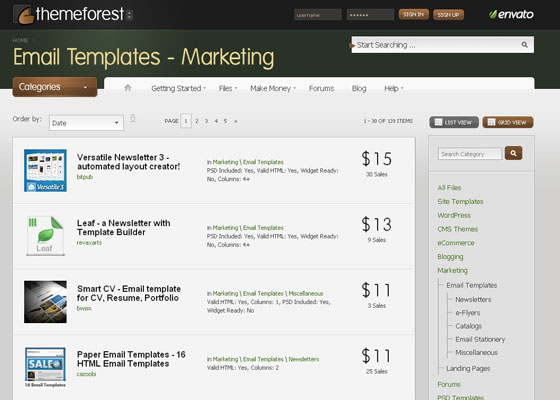Select All Files in the sidebar
The height and width of the screenshot is (400, 560).
click(x=449, y=188)
